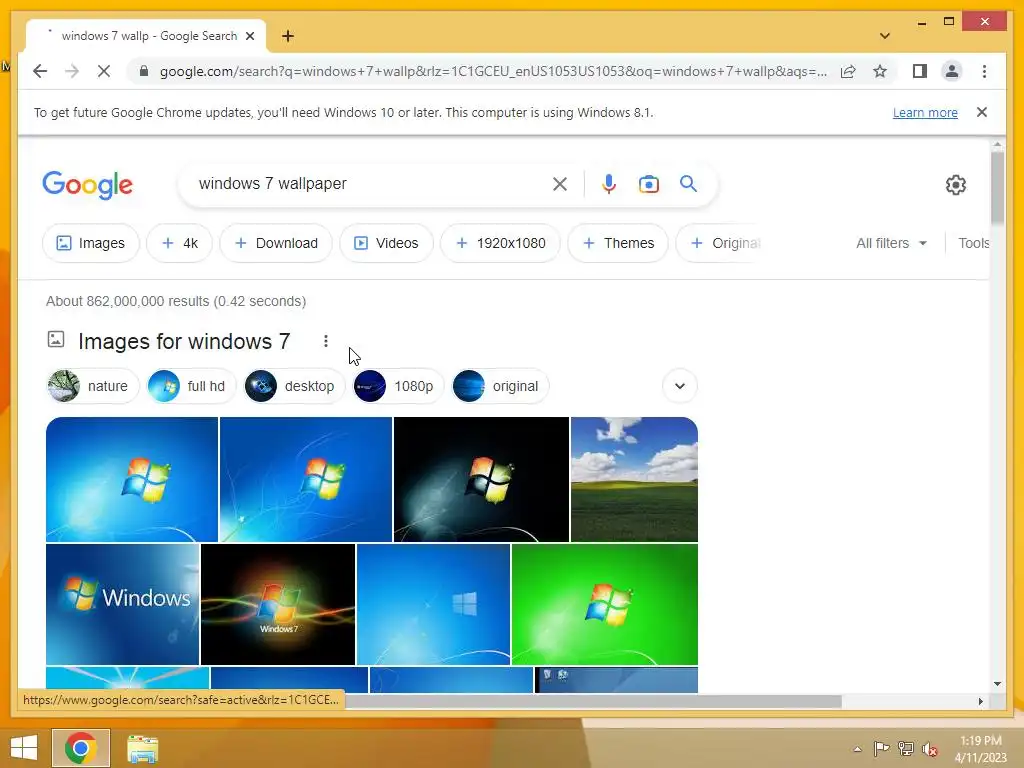1024x768 pixels.
Task: Select the full hd image chip
Action: tap(191, 386)
